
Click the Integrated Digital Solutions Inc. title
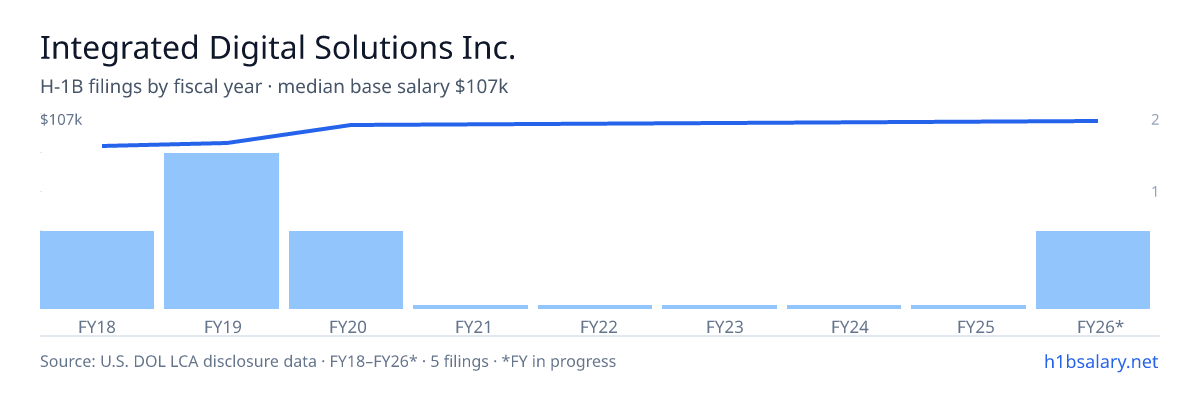click(278, 48)
